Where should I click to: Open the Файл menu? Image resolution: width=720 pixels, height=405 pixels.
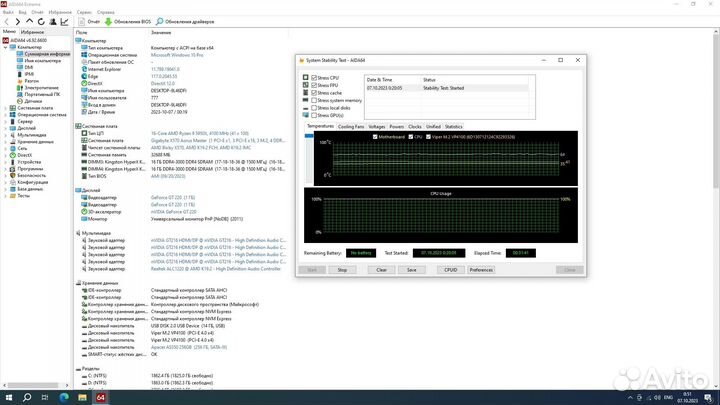coord(8,12)
